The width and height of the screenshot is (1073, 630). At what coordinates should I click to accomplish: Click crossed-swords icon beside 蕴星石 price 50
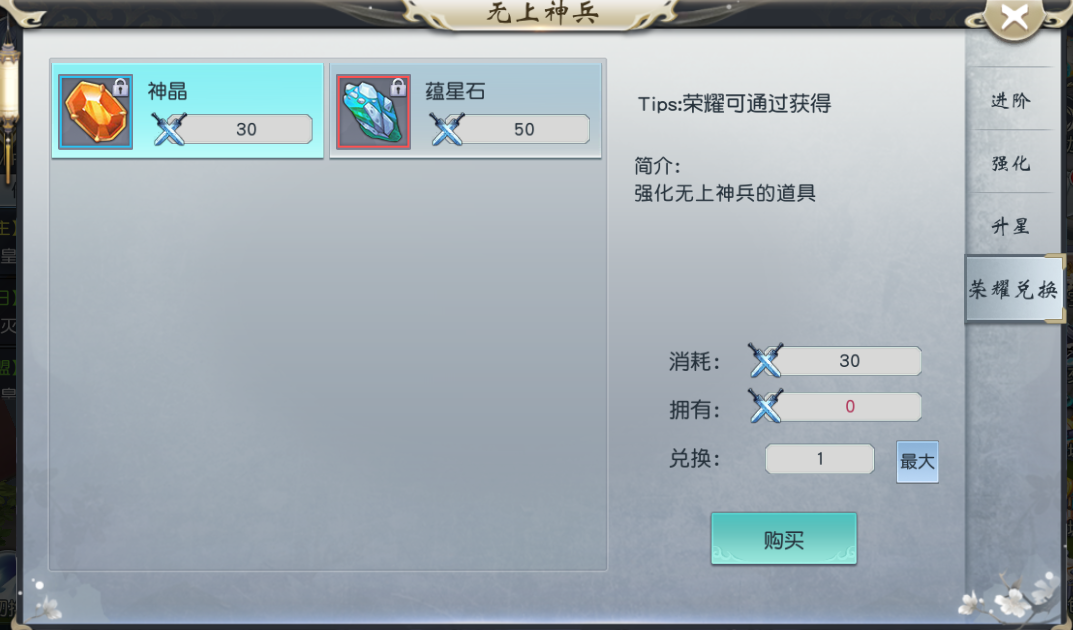click(x=446, y=129)
